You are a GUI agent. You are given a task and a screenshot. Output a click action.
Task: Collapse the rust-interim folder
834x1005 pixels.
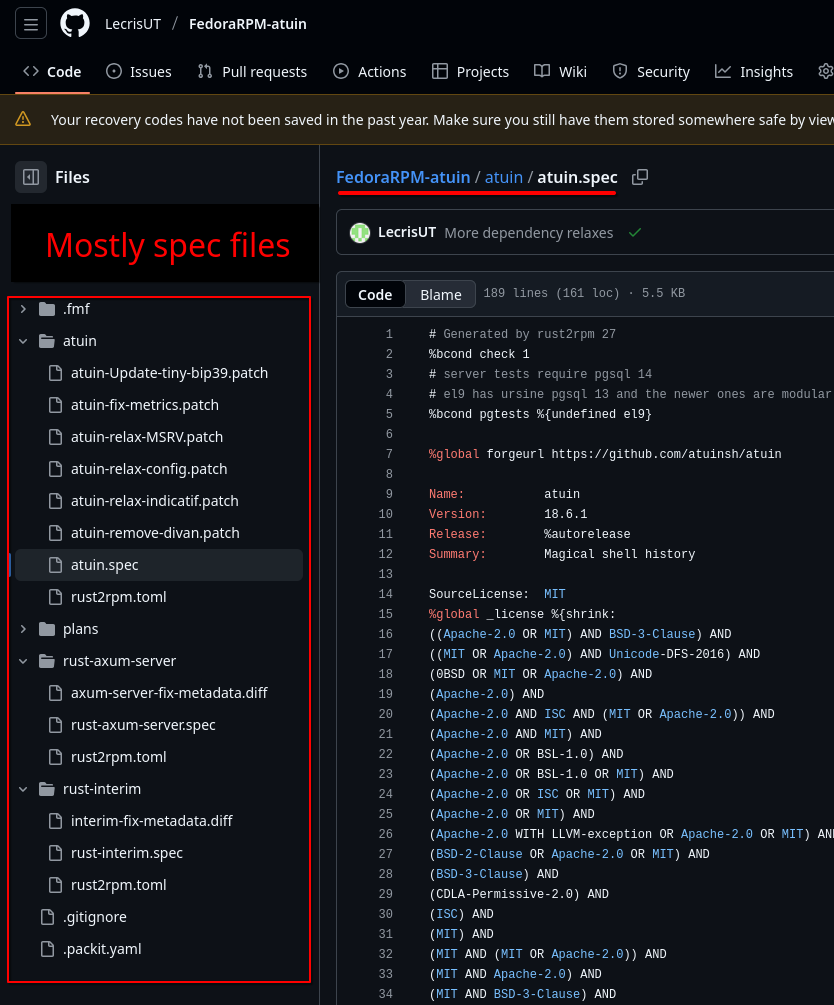(23, 789)
